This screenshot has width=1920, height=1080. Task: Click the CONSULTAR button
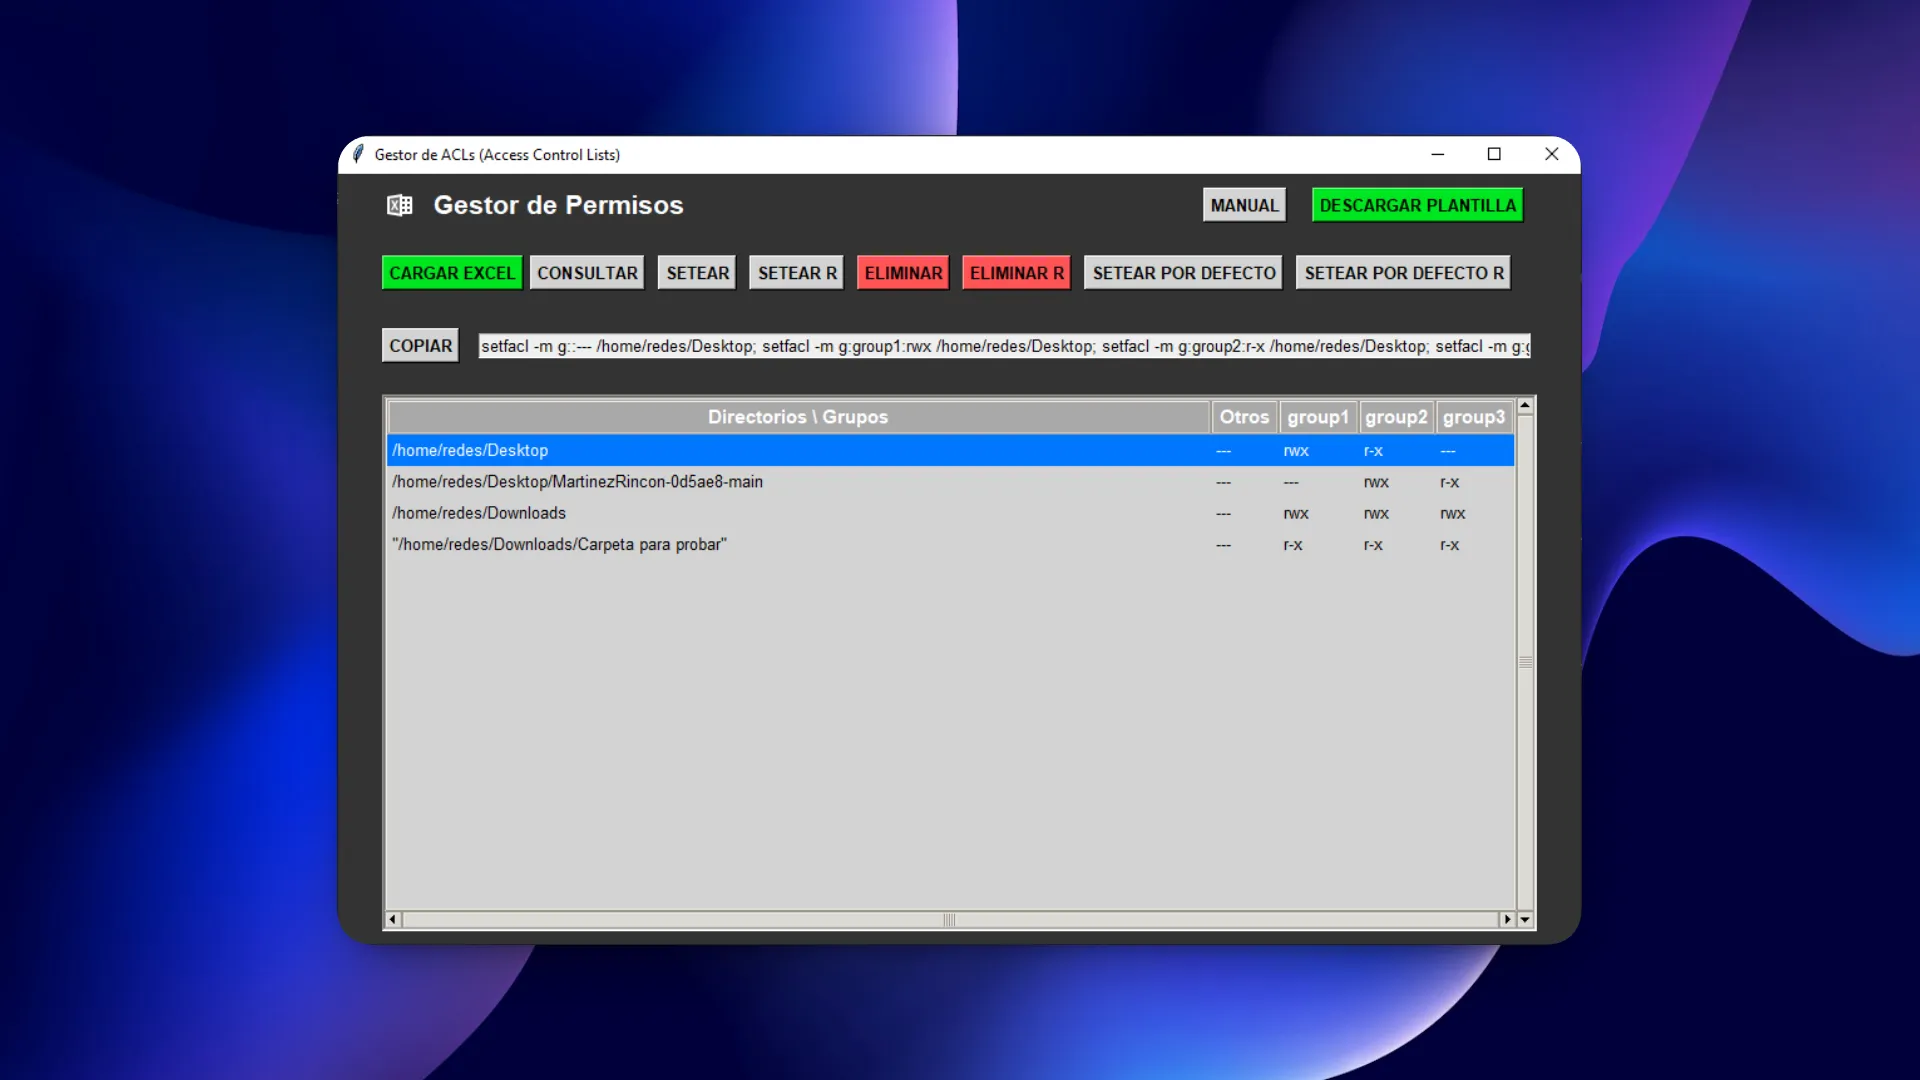coord(587,273)
